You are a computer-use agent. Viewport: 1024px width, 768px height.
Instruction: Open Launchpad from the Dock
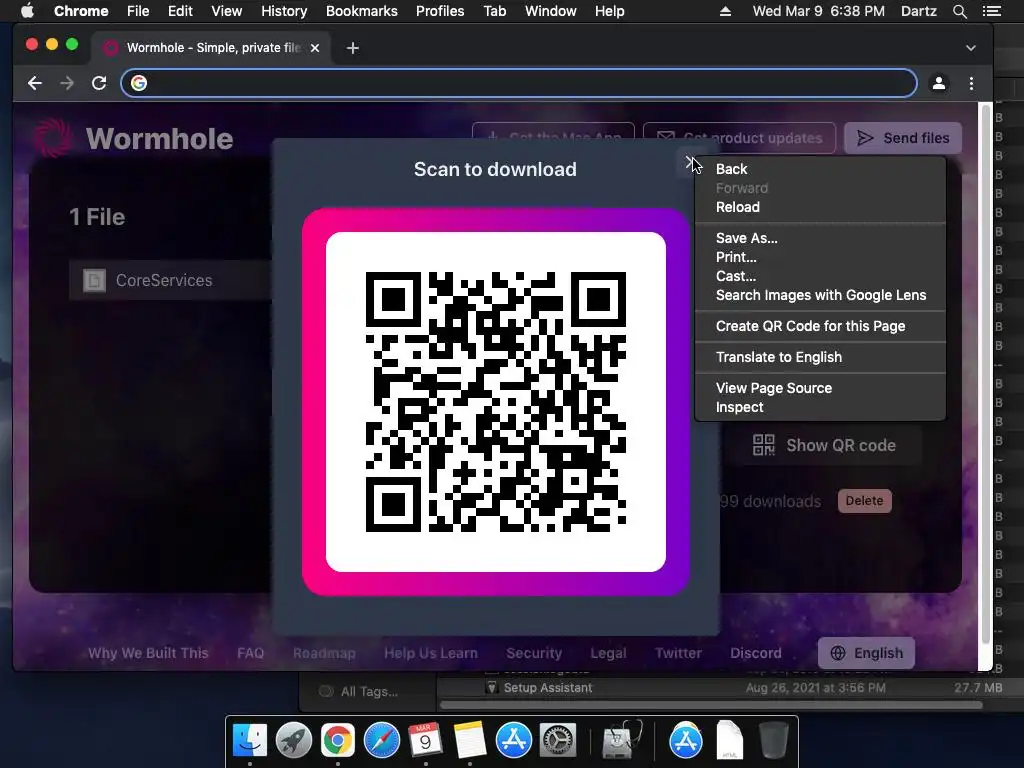pos(294,741)
